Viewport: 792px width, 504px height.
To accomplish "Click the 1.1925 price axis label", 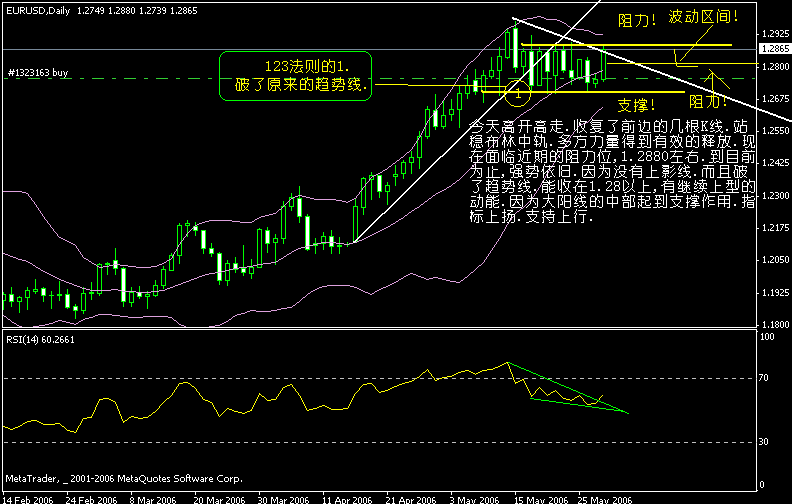I will point(775,292).
